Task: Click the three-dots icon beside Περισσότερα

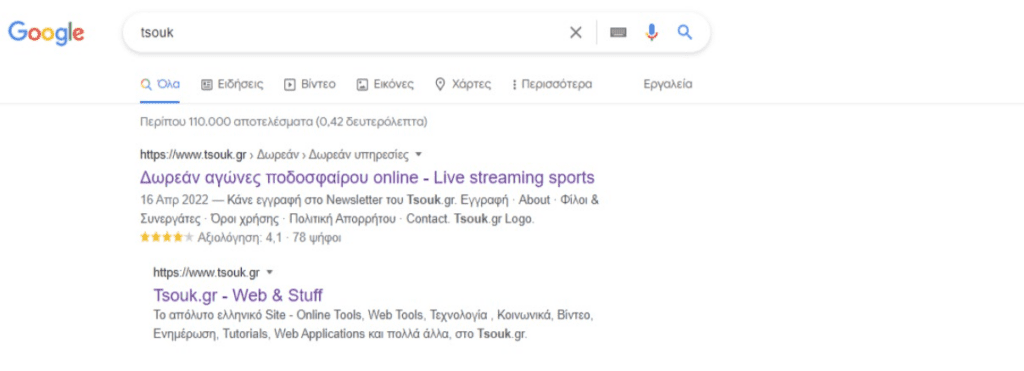Action: (515, 84)
